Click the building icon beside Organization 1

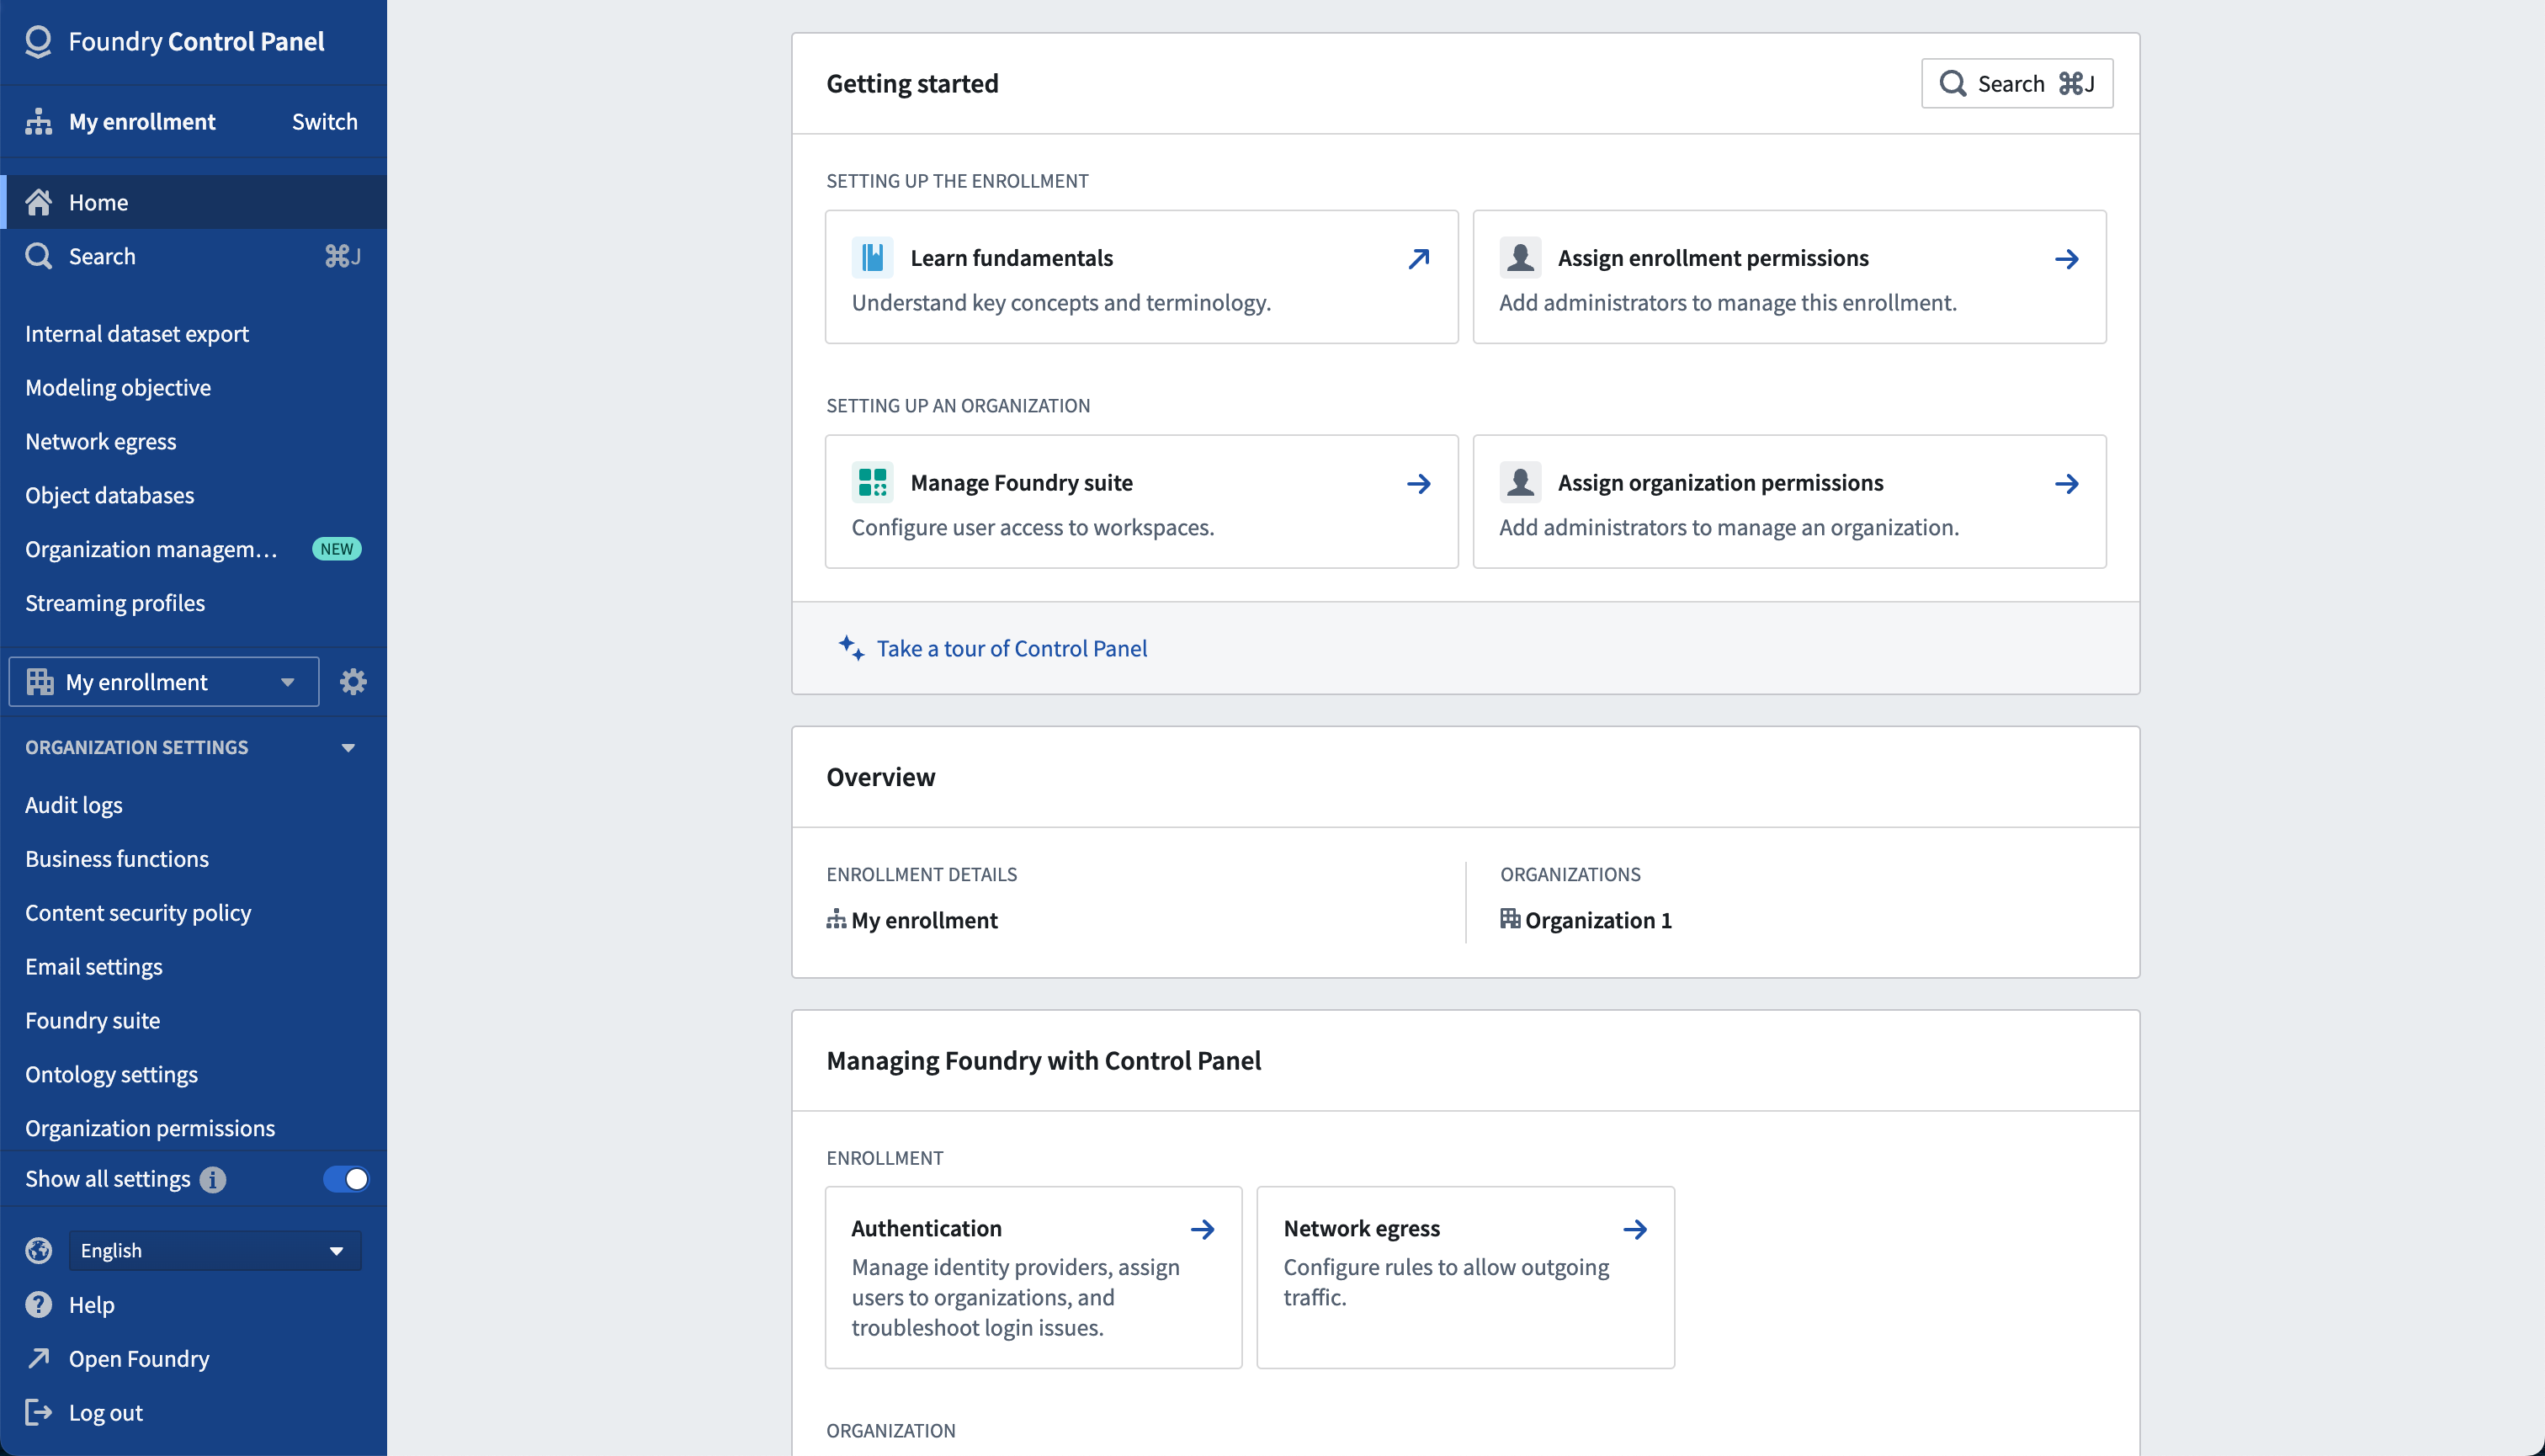(1509, 918)
